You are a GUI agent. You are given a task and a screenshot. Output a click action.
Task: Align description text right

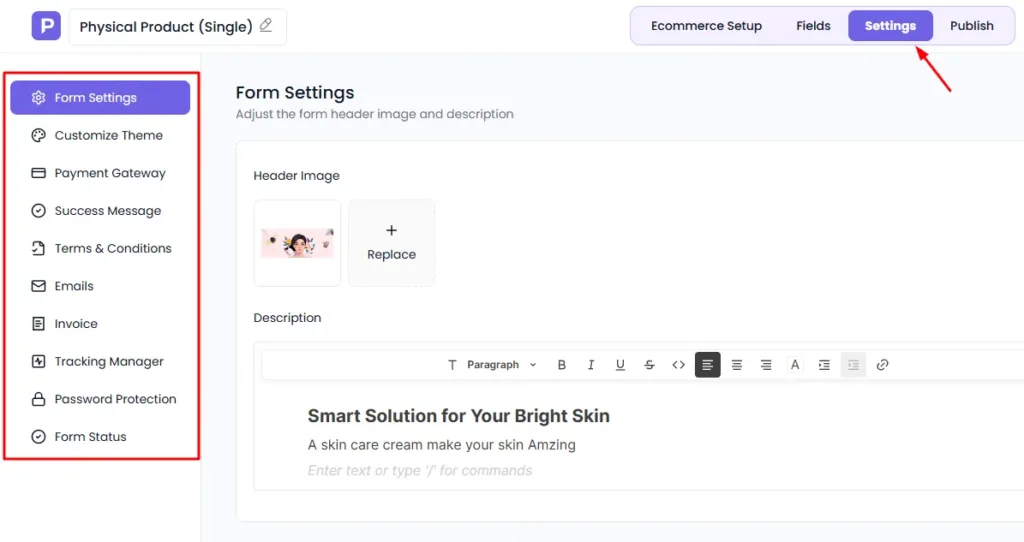tap(766, 365)
